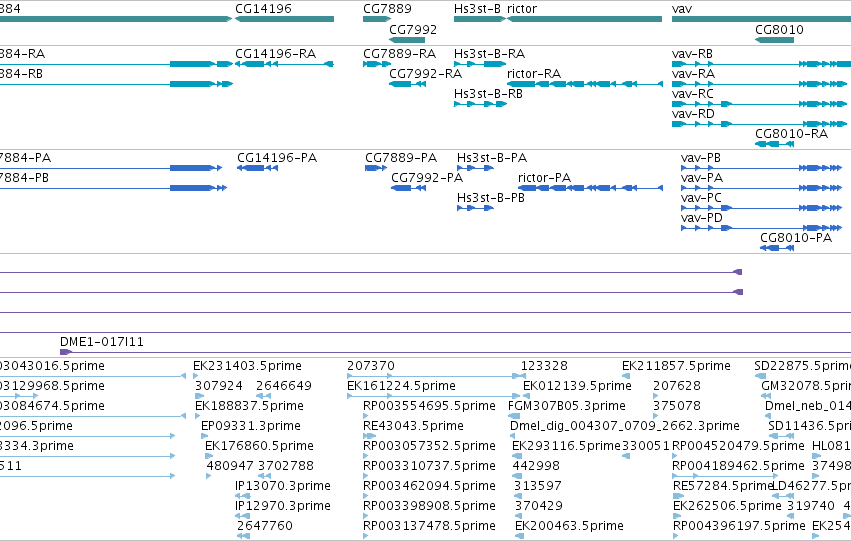Select the EK012139.5prime EST label
The image size is (851, 541).
click(x=577, y=386)
